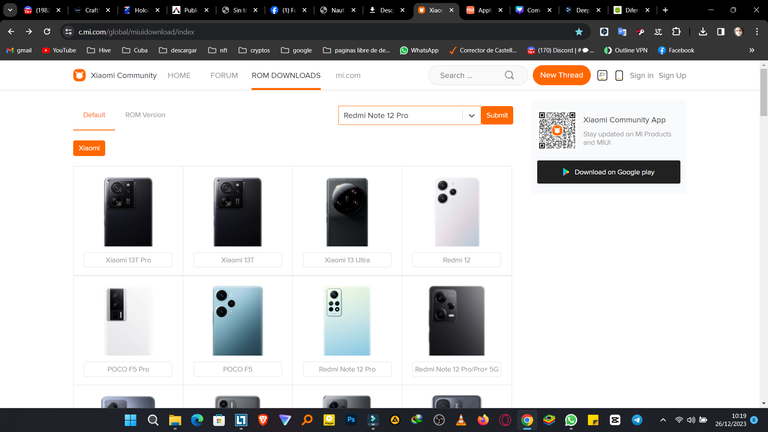Open the YouTube bookmark
The image size is (768, 432).
(x=59, y=50)
